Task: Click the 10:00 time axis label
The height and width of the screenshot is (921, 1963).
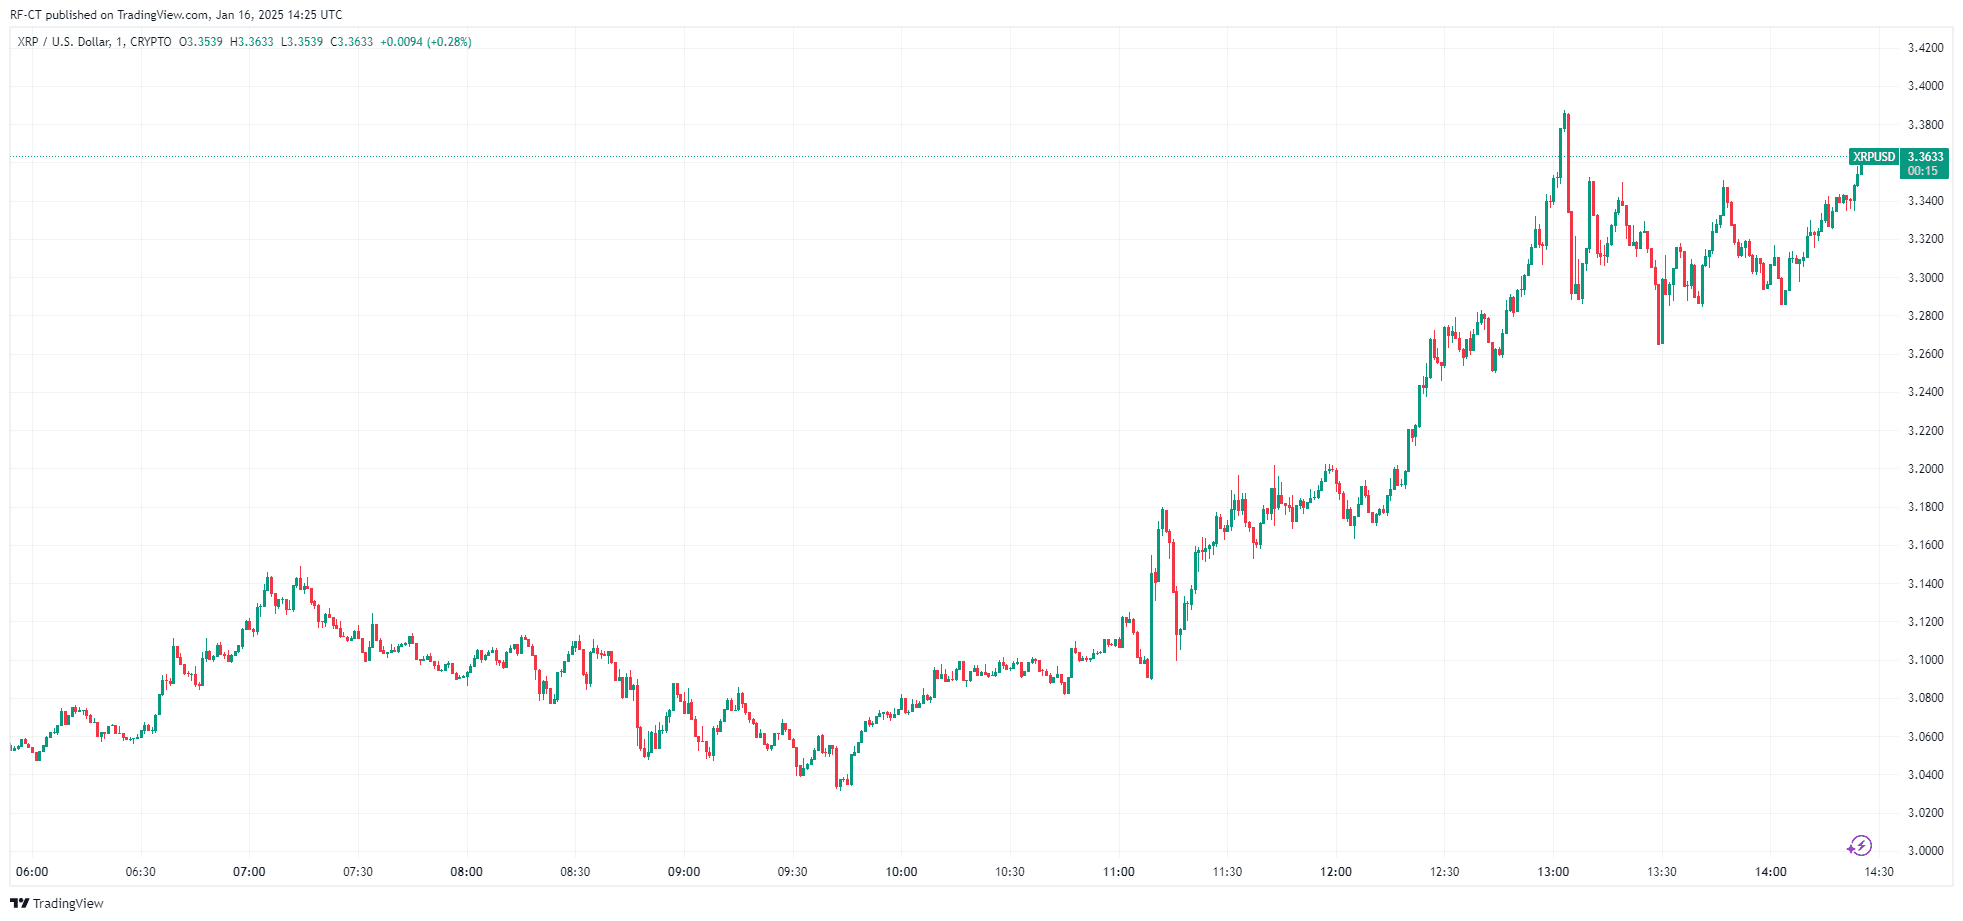Action: [x=901, y=872]
